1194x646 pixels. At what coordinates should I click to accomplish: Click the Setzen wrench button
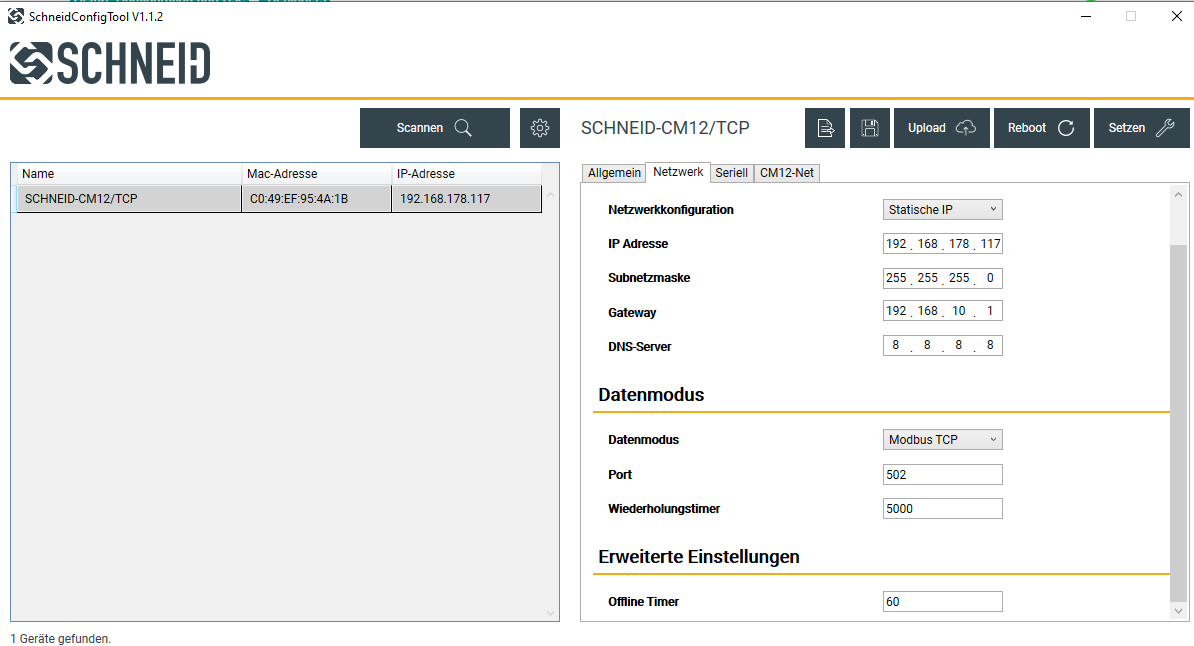tap(1141, 128)
